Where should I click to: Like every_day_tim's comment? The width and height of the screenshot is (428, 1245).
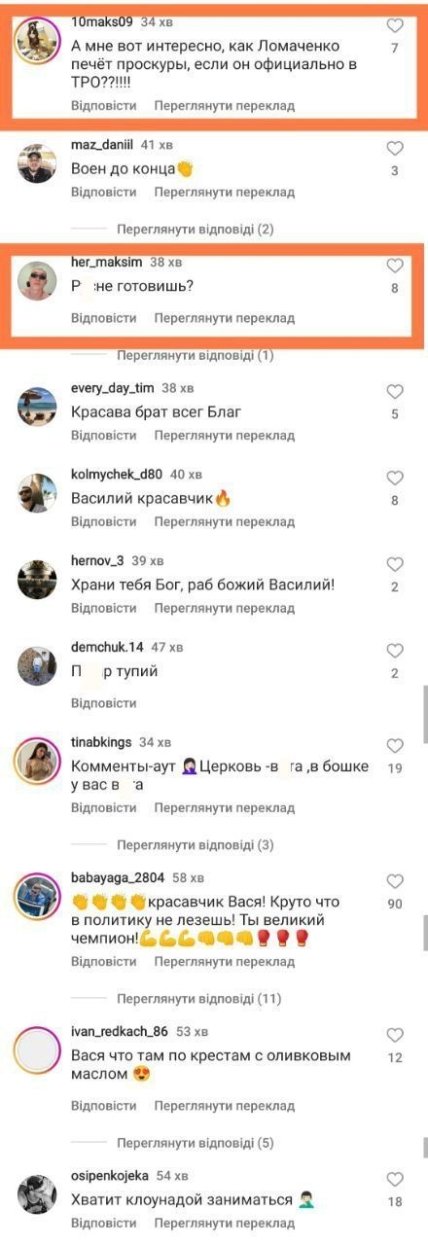395,391
